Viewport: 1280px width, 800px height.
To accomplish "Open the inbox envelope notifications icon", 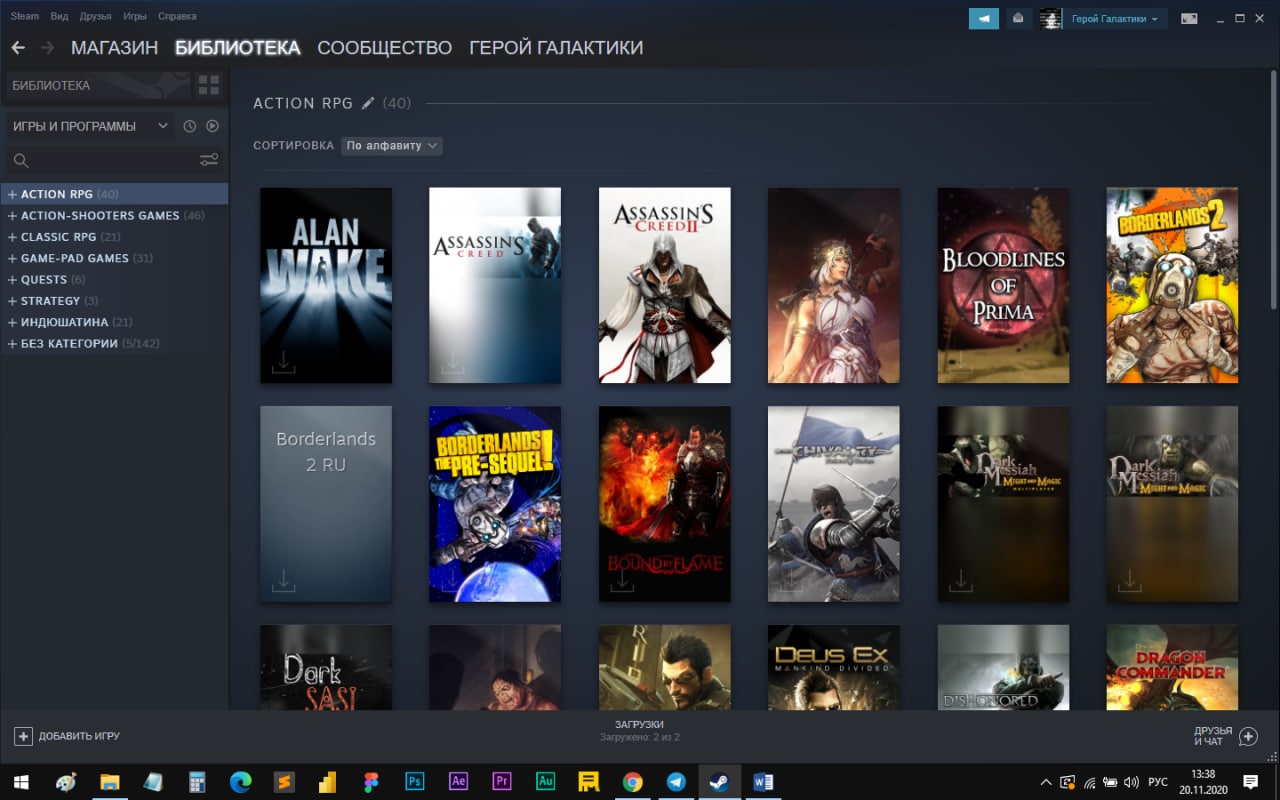I will [x=1018, y=18].
